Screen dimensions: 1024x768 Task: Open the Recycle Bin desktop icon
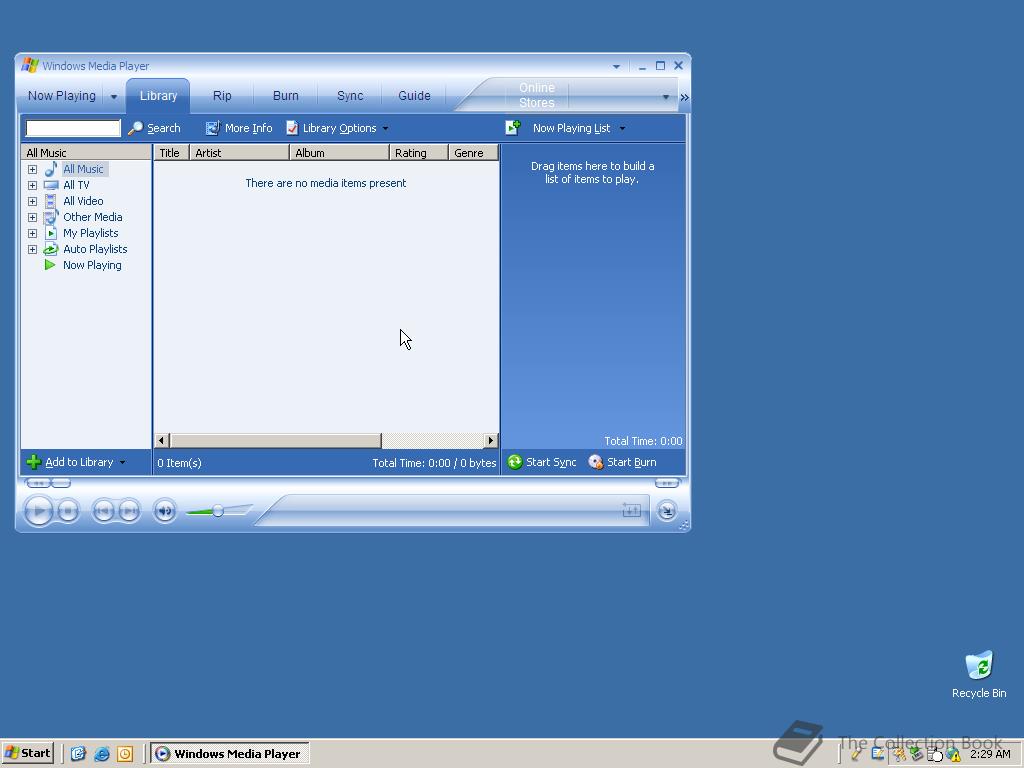click(978, 675)
